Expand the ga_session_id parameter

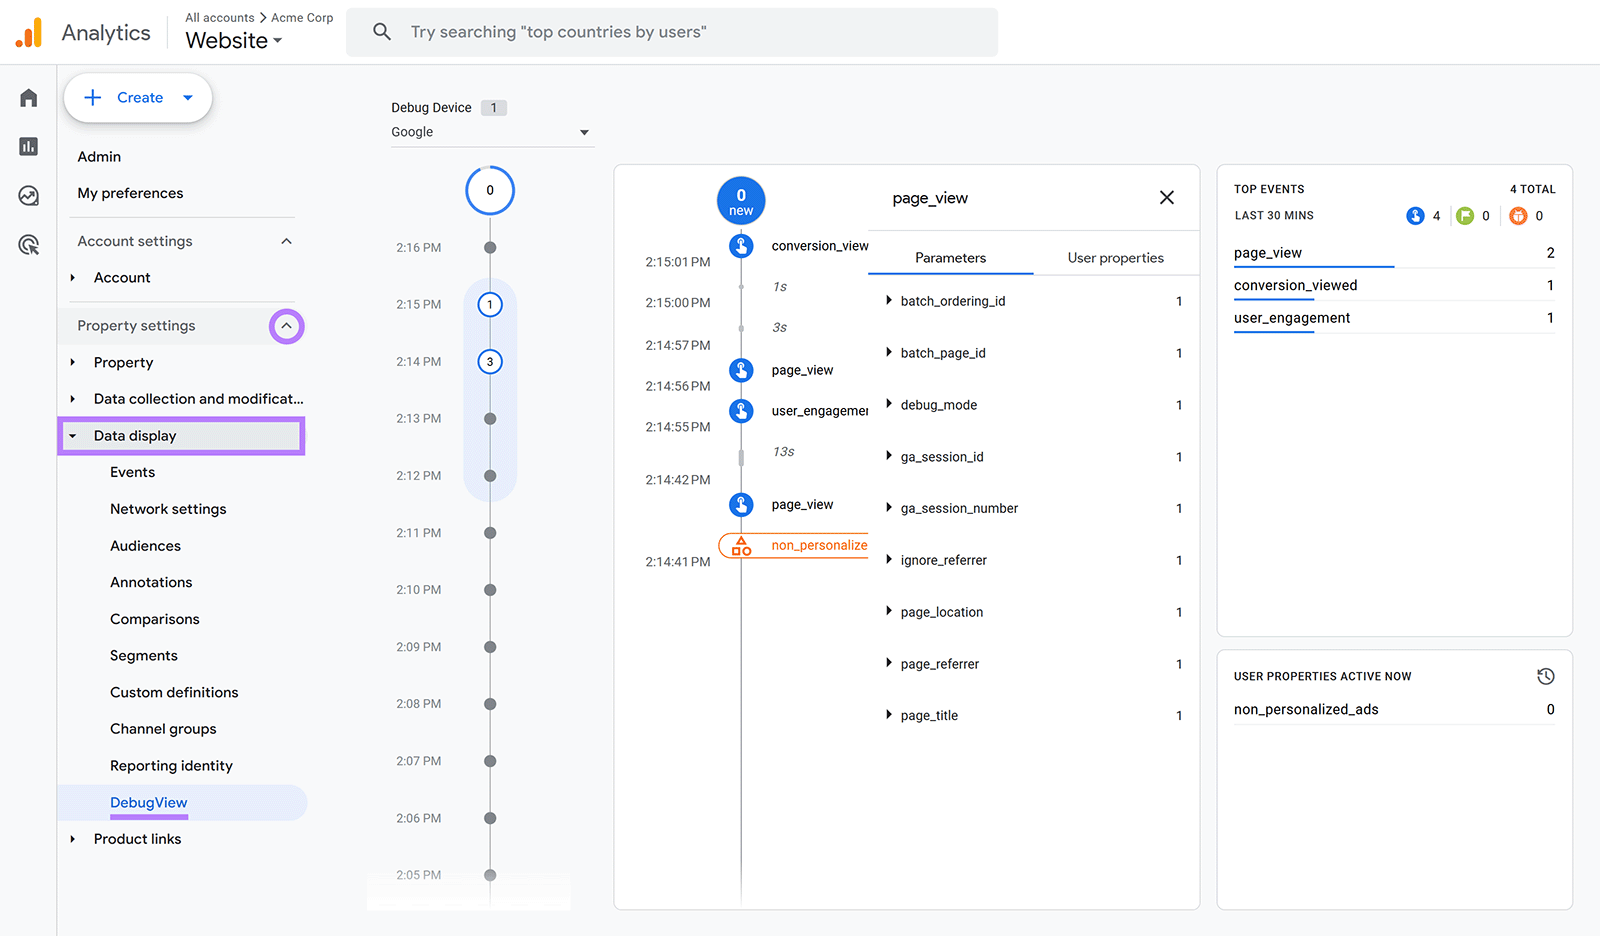(x=888, y=457)
